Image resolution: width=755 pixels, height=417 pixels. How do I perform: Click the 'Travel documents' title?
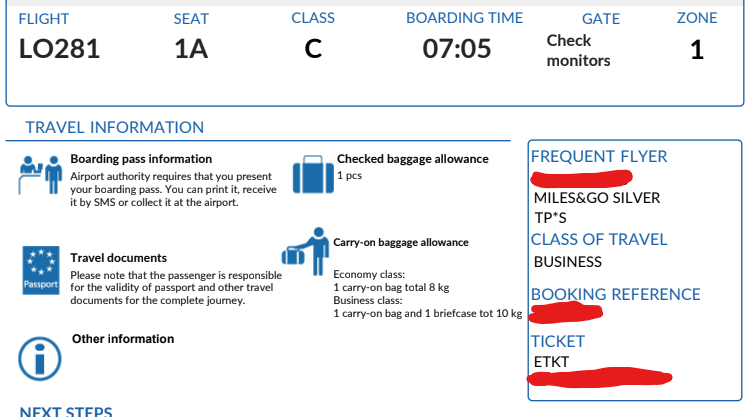click(119, 258)
